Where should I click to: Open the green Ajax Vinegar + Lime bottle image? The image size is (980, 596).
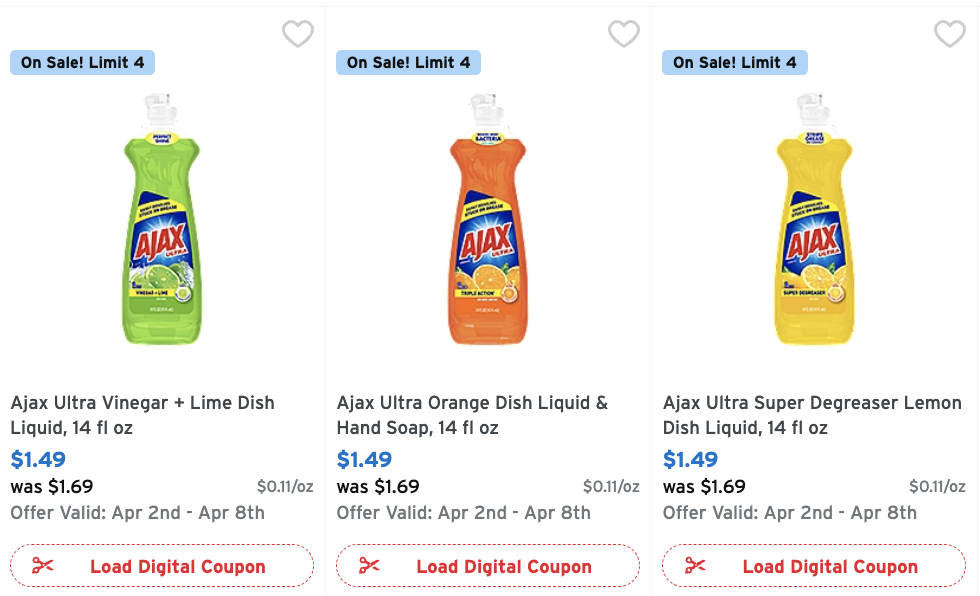click(x=161, y=220)
